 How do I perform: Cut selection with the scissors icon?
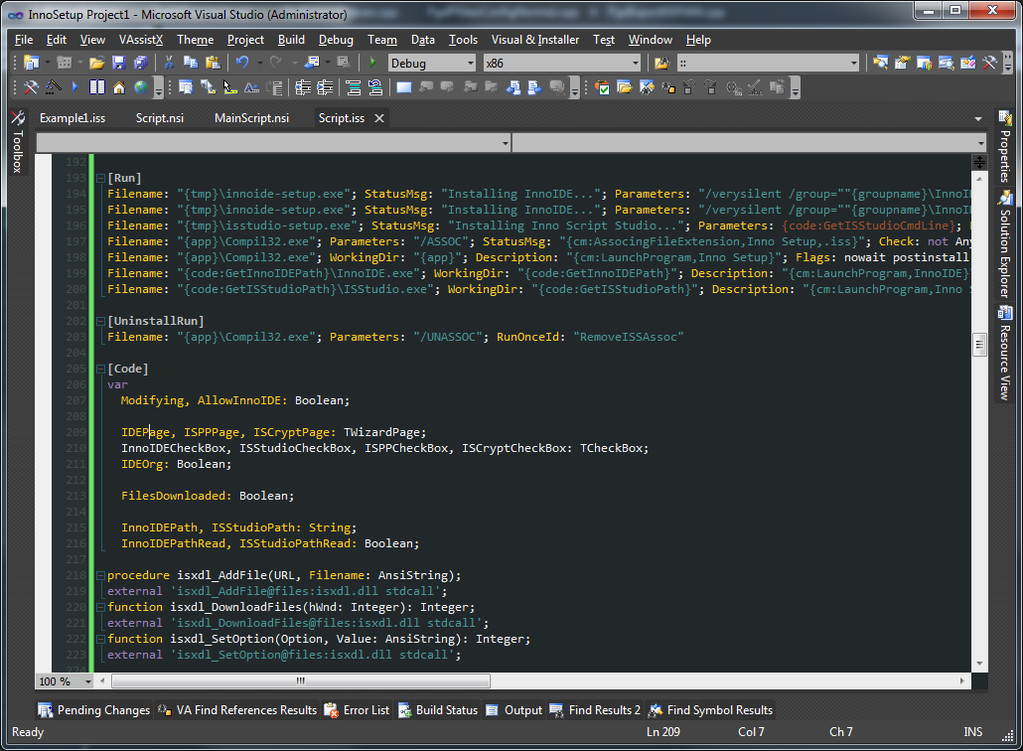[169, 63]
